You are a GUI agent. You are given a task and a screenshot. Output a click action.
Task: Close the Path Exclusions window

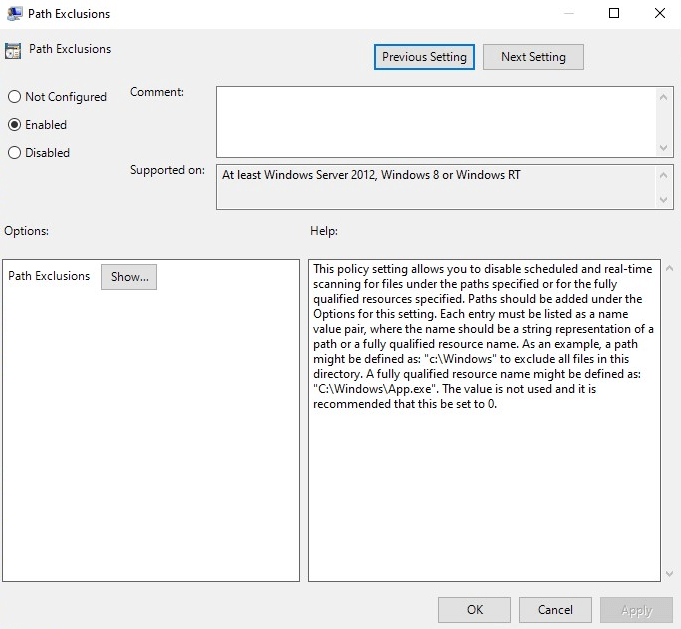tap(660, 13)
